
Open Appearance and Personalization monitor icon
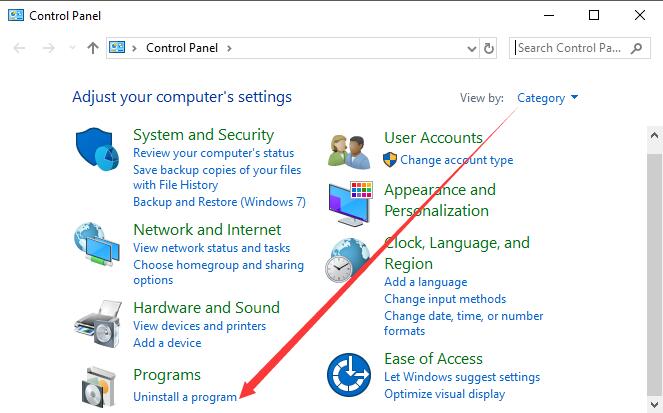coord(351,202)
